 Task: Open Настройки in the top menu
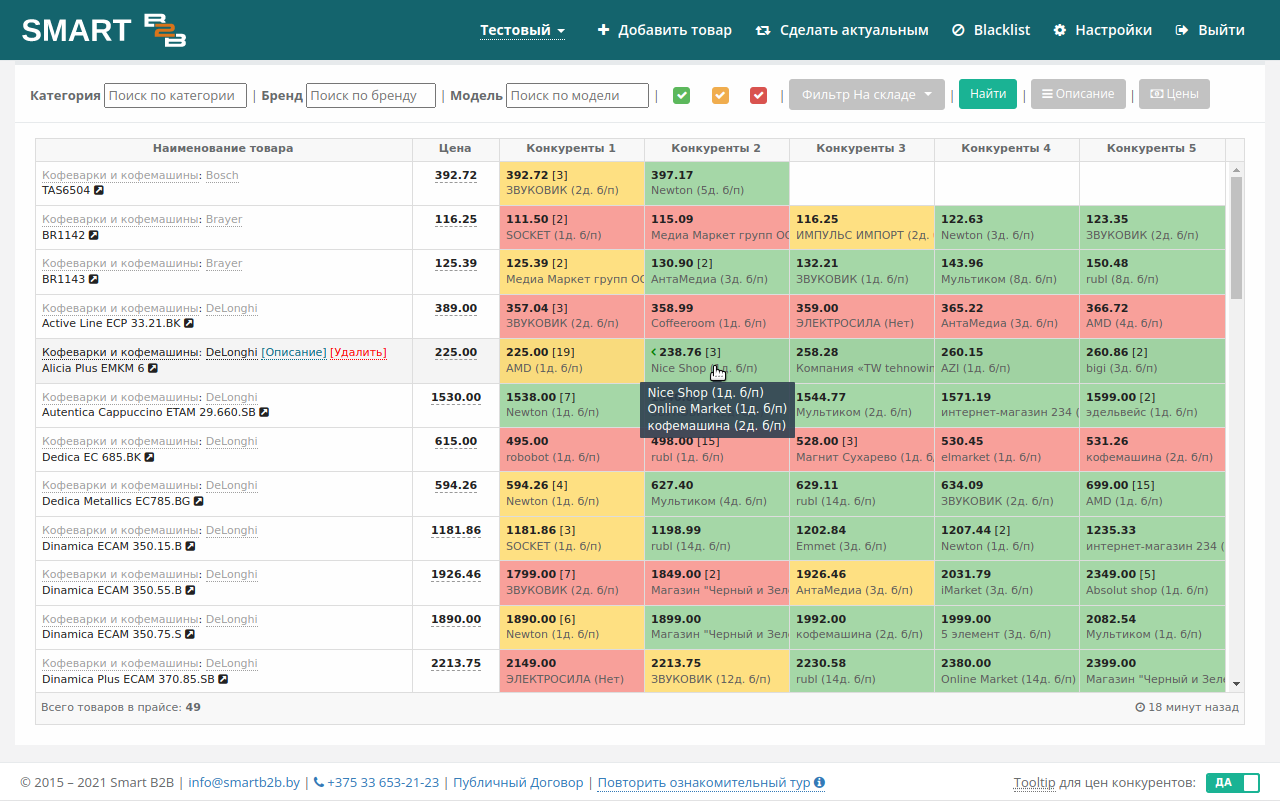tap(1103, 31)
